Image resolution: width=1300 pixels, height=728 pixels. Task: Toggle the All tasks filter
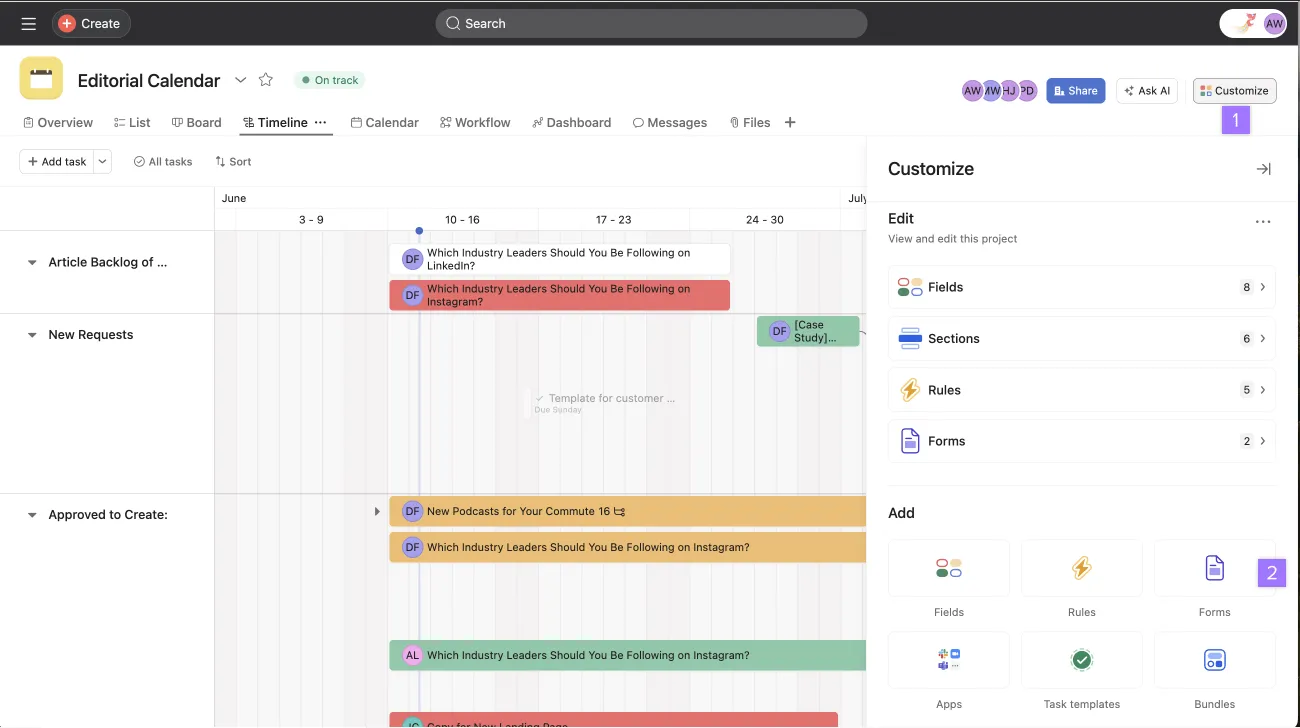point(163,161)
